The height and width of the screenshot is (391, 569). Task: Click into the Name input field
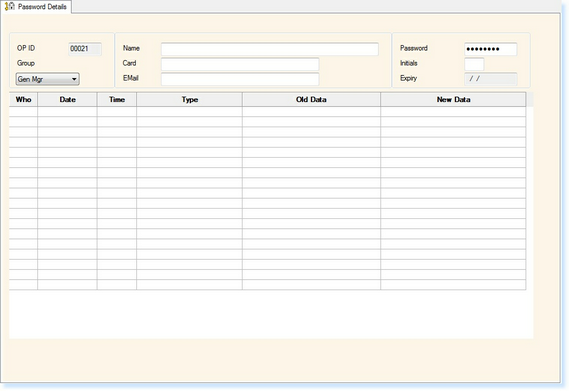tap(270, 49)
